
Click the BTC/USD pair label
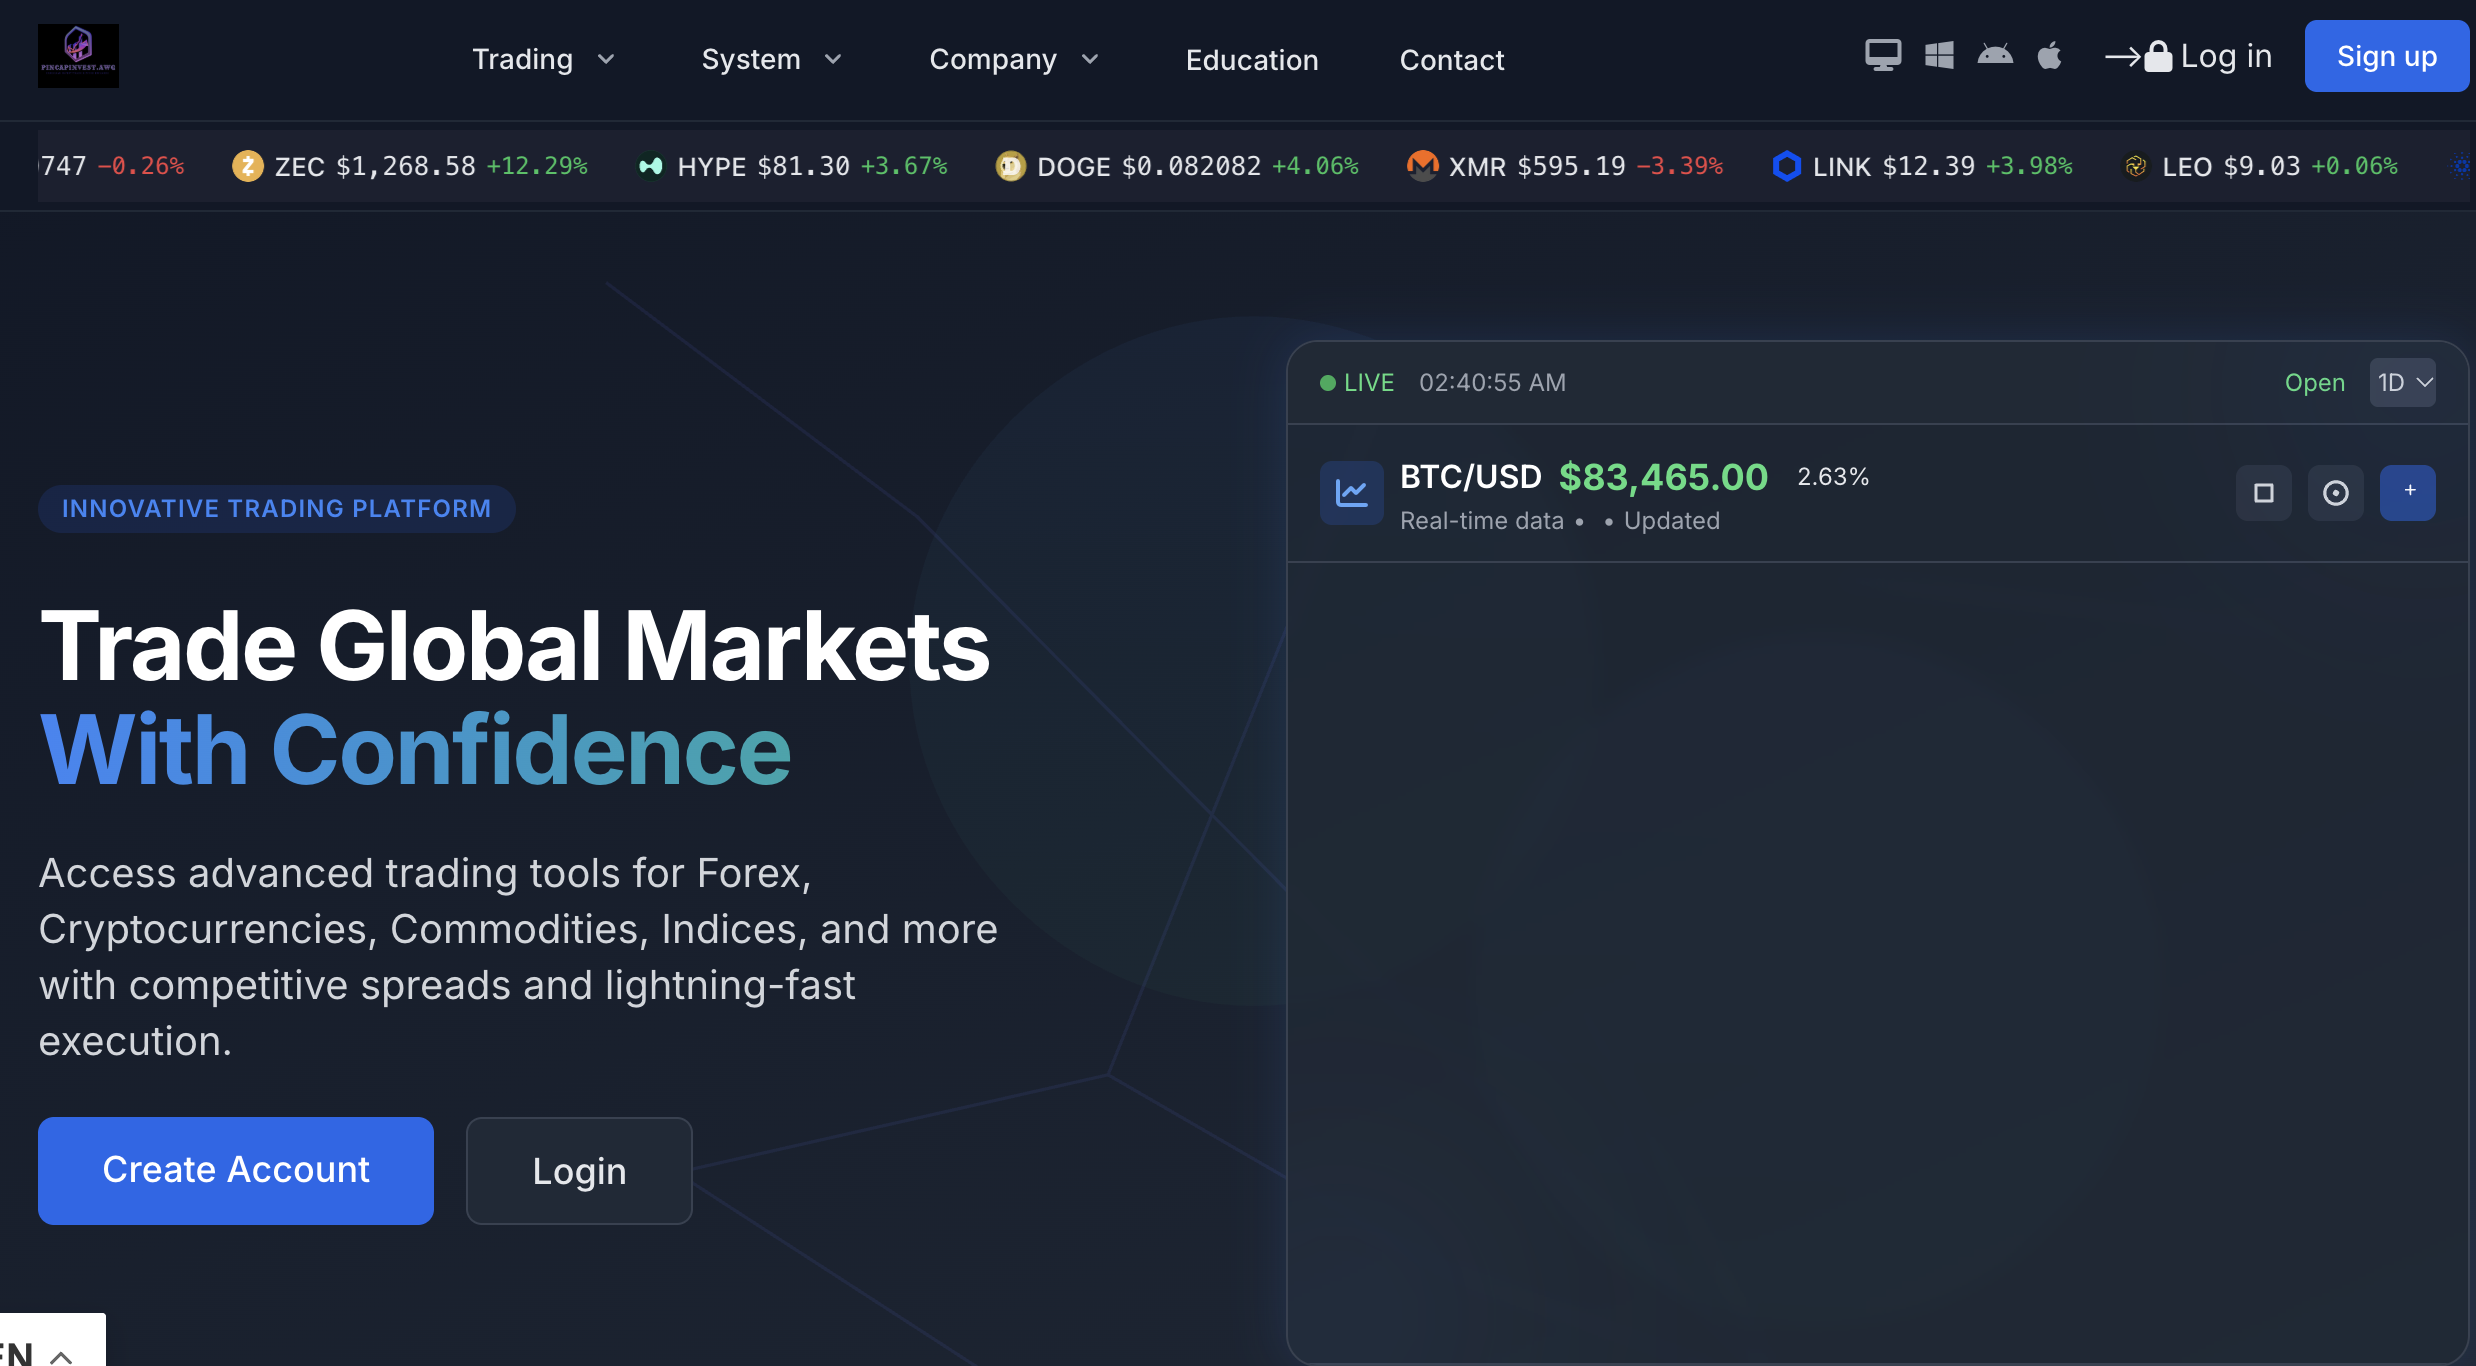[x=1471, y=477]
